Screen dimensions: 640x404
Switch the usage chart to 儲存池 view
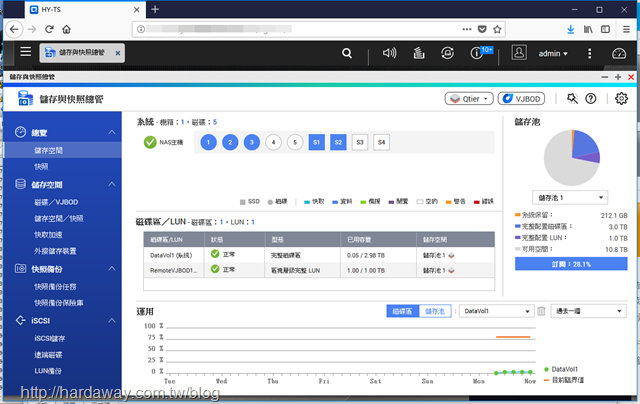(x=435, y=311)
